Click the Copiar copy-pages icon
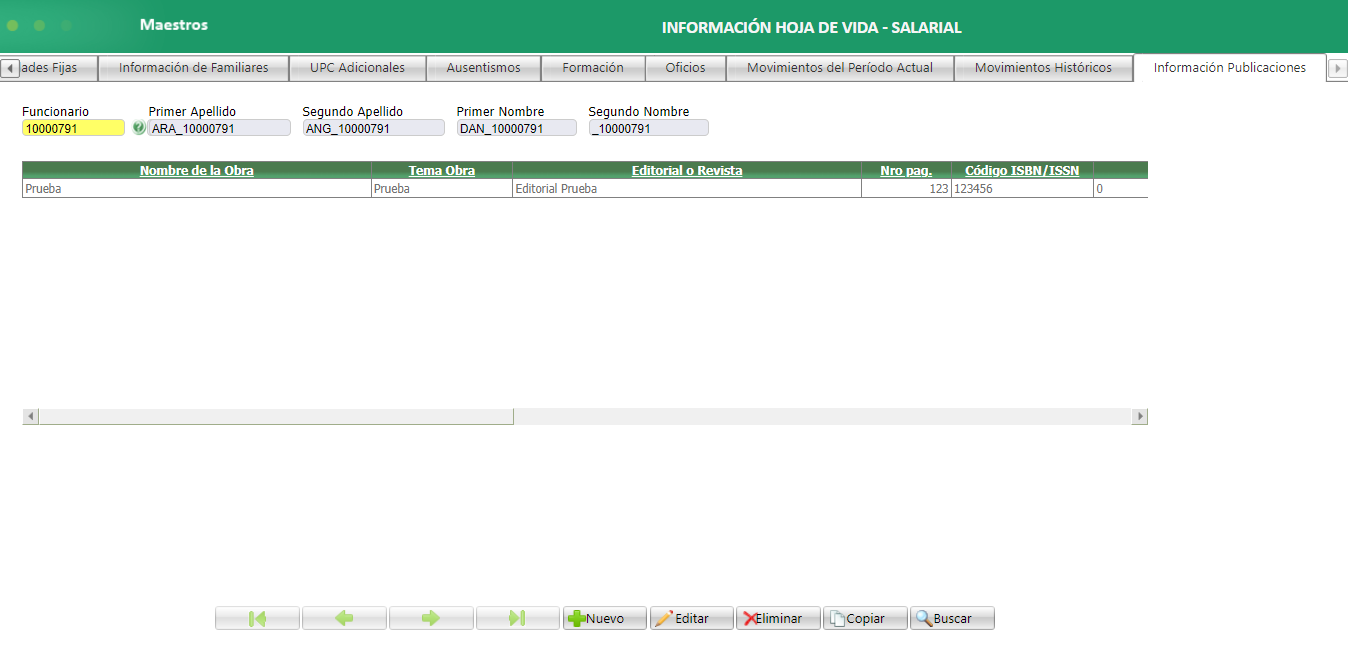The image size is (1348, 652). [836, 617]
